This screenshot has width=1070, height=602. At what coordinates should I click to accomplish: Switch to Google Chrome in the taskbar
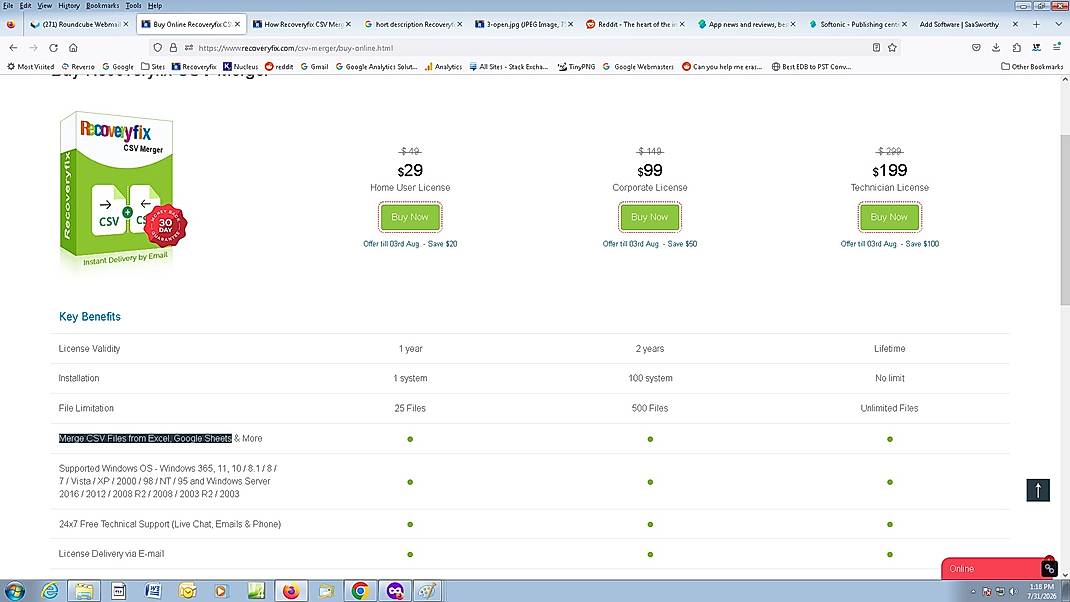(x=360, y=590)
